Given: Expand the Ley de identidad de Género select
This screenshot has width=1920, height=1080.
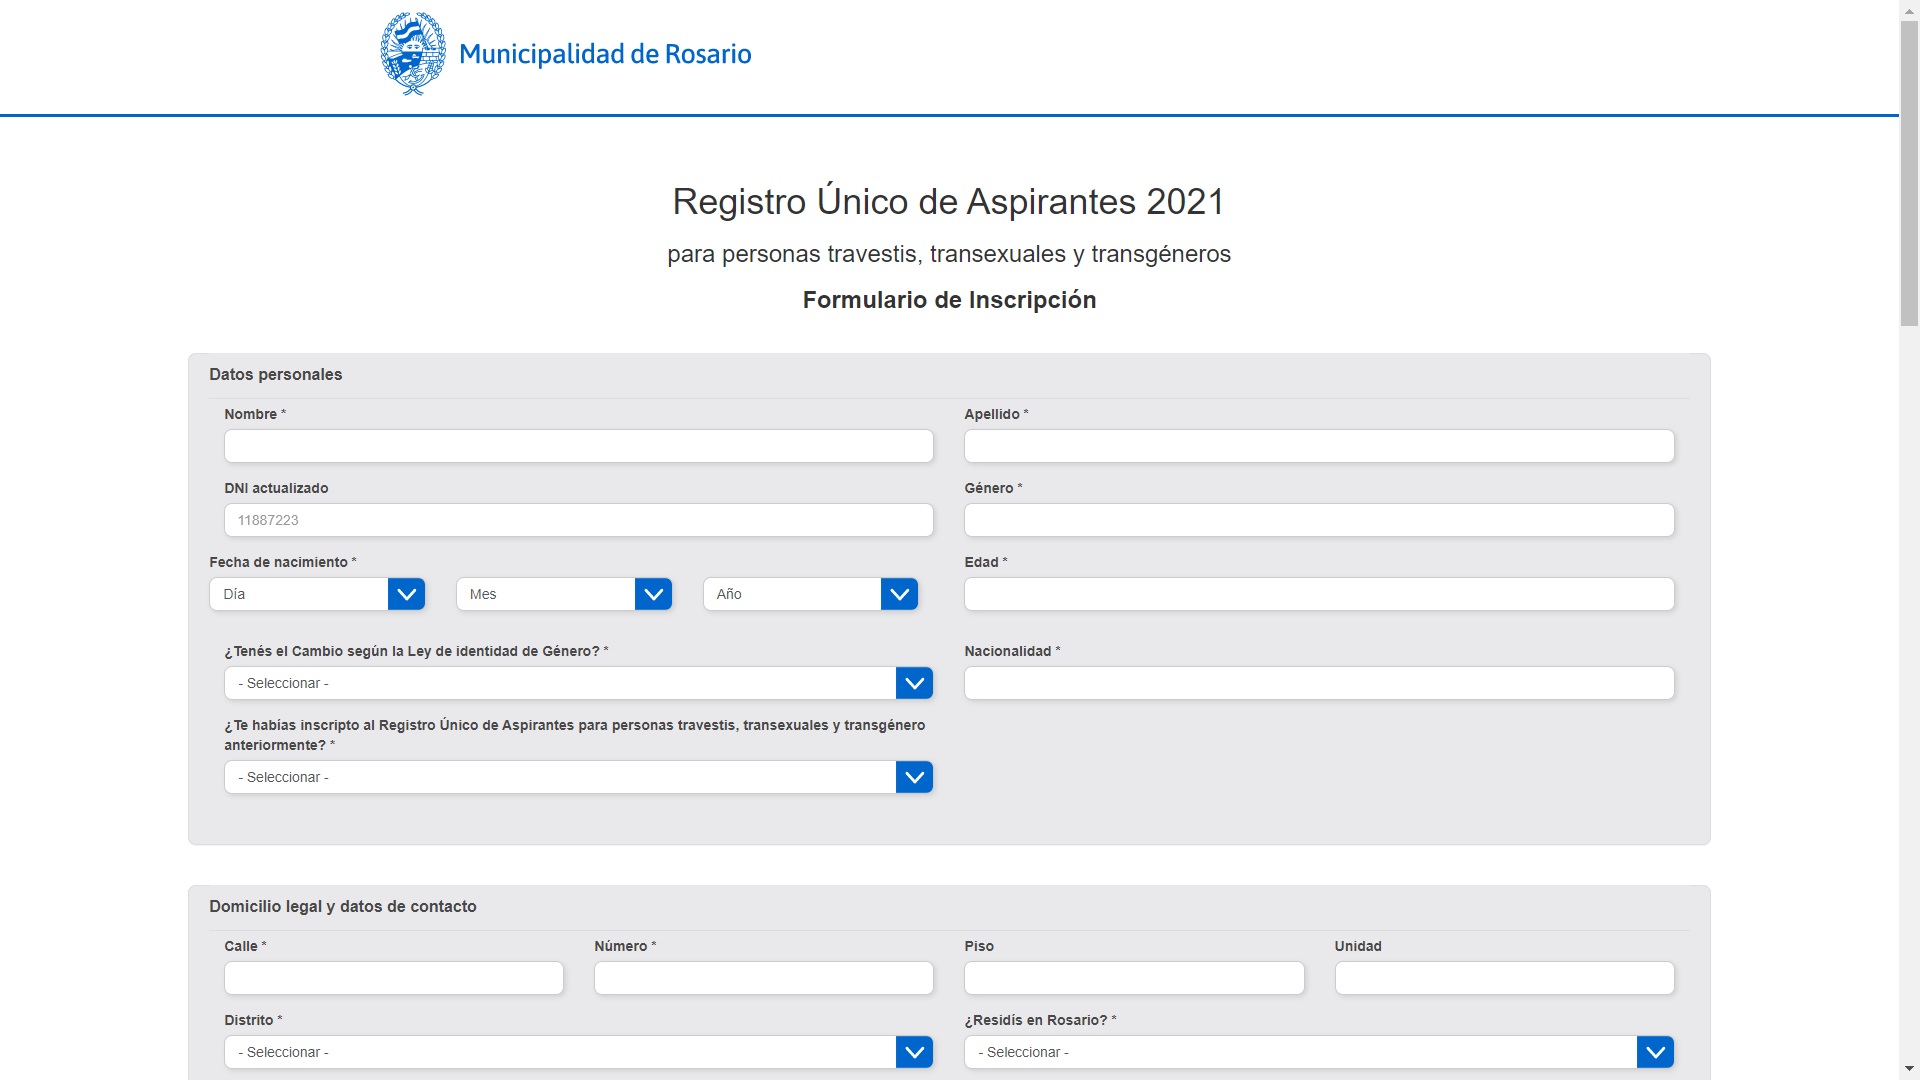Looking at the screenshot, I should 578,683.
